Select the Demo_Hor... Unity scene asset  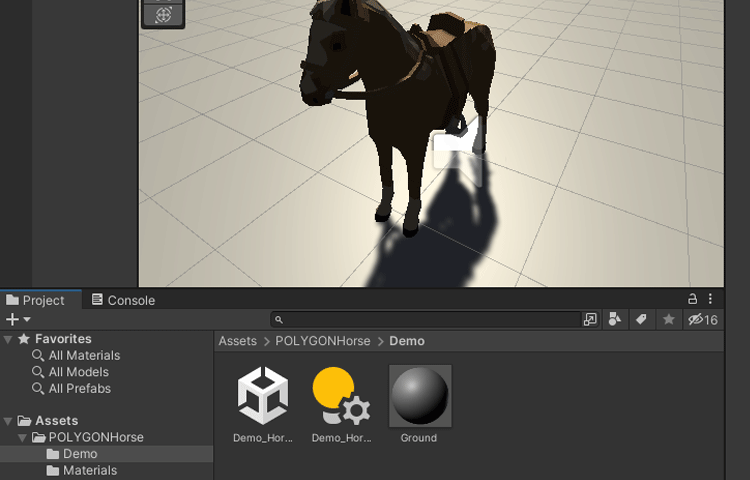click(x=263, y=404)
